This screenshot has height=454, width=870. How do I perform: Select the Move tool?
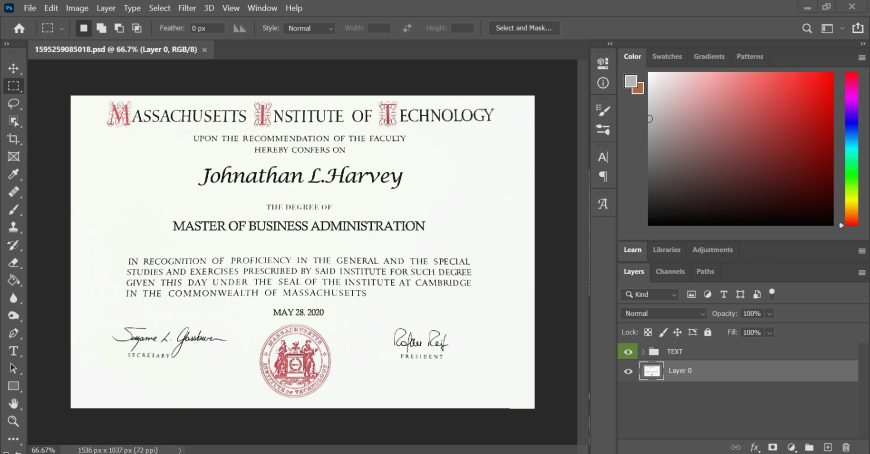click(x=13, y=68)
